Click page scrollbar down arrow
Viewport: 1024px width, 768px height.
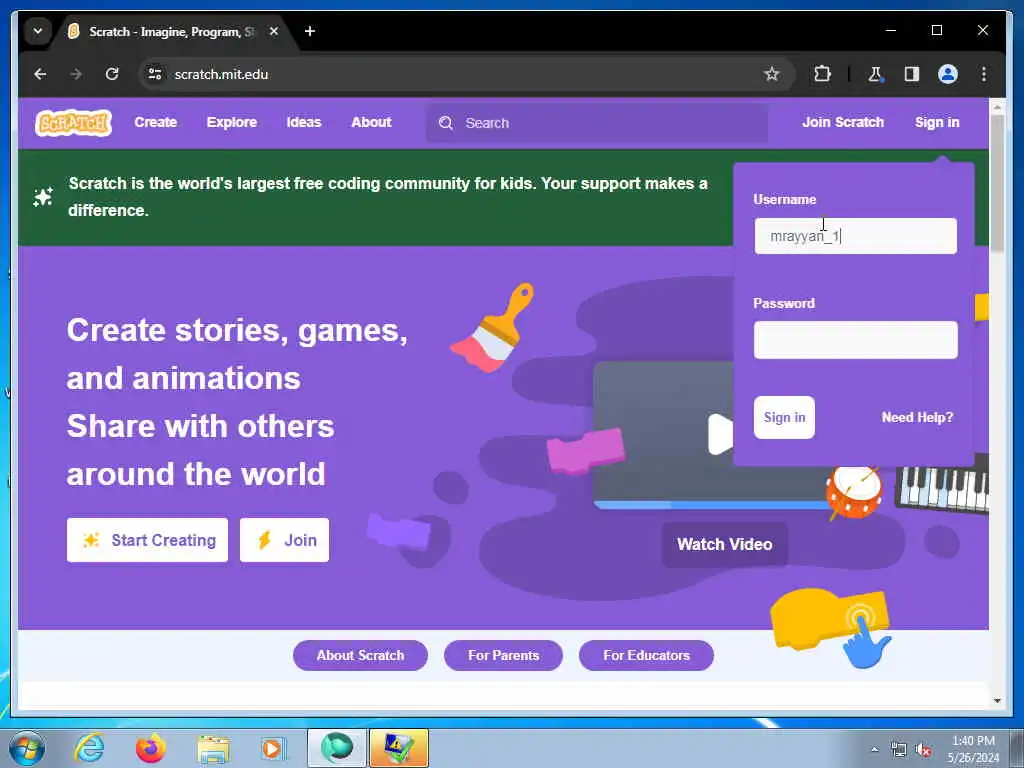pos(997,701)
